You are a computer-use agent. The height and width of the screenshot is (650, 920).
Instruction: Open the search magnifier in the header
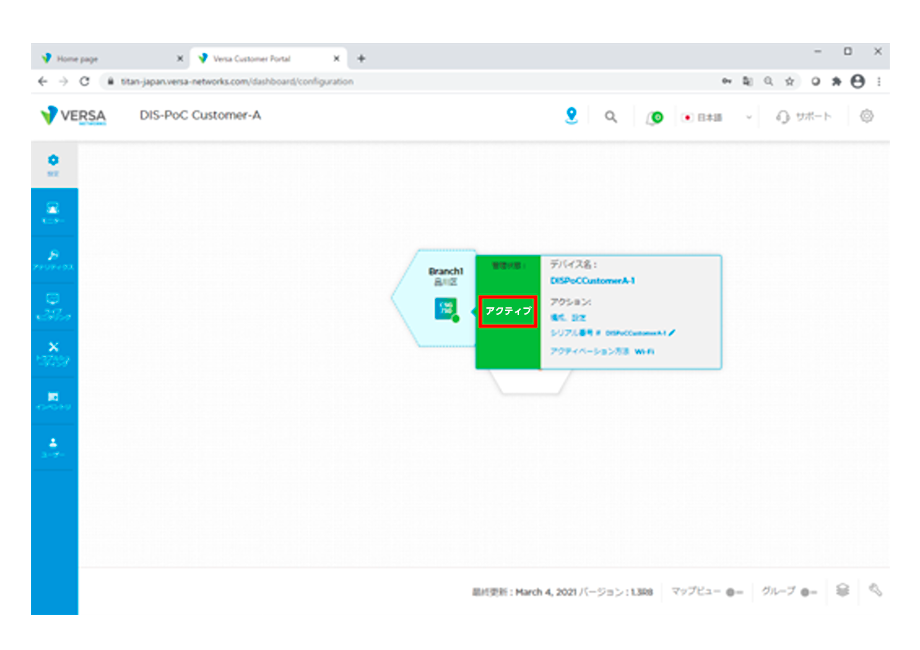tap(611, 117)
